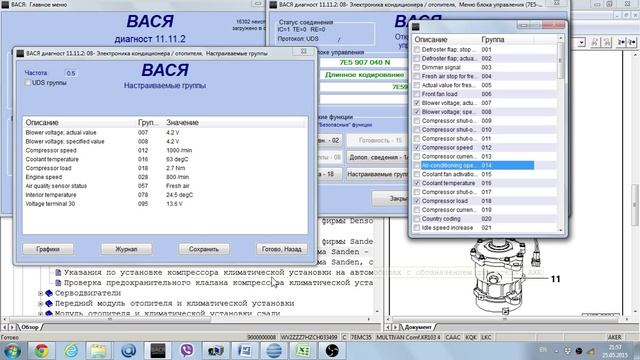Sort by the Значение column header
Screen dimensions: 640x360
(x=182, y=122)
